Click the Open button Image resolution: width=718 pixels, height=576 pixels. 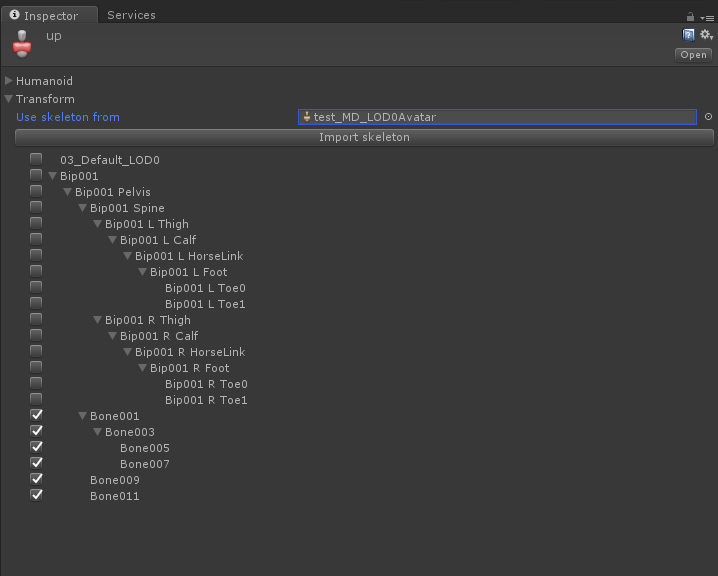693,55
